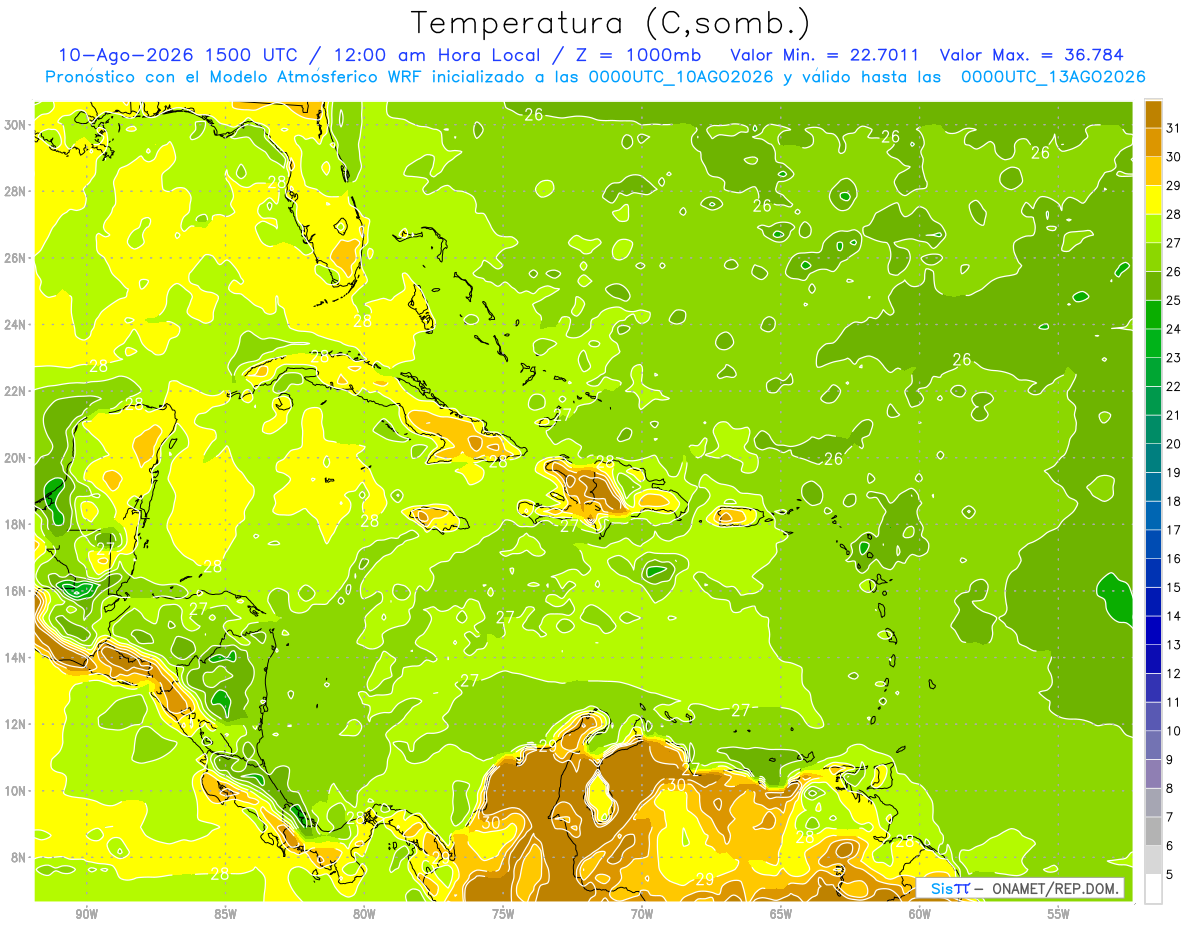Pick the teal legend band between 19 and 20

(x=1153, y=459)
